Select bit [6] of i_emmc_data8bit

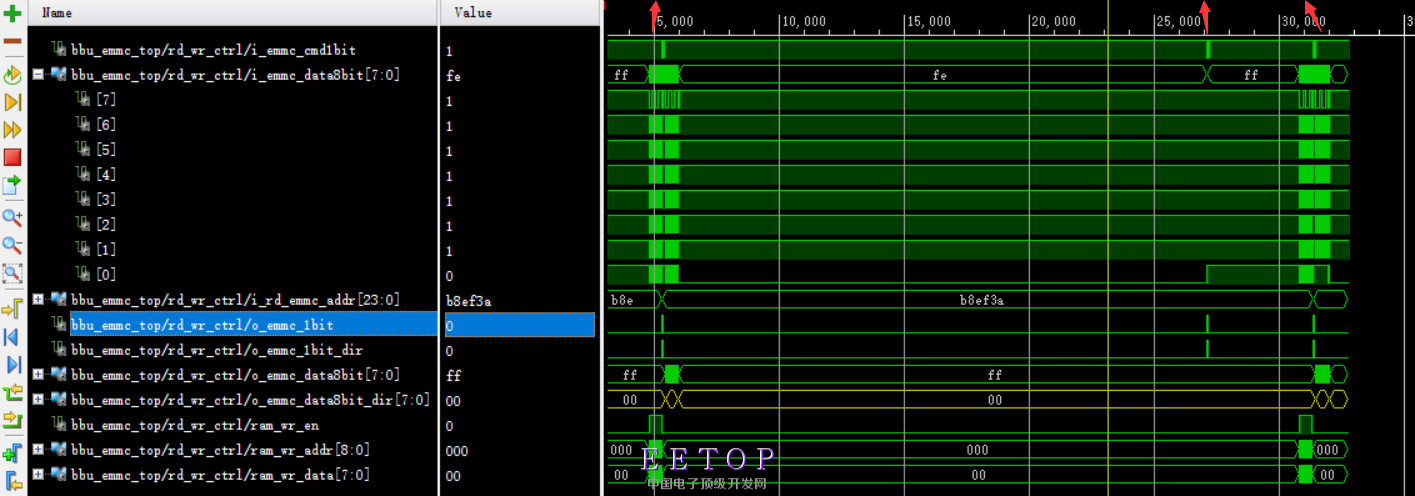(105, 124)
